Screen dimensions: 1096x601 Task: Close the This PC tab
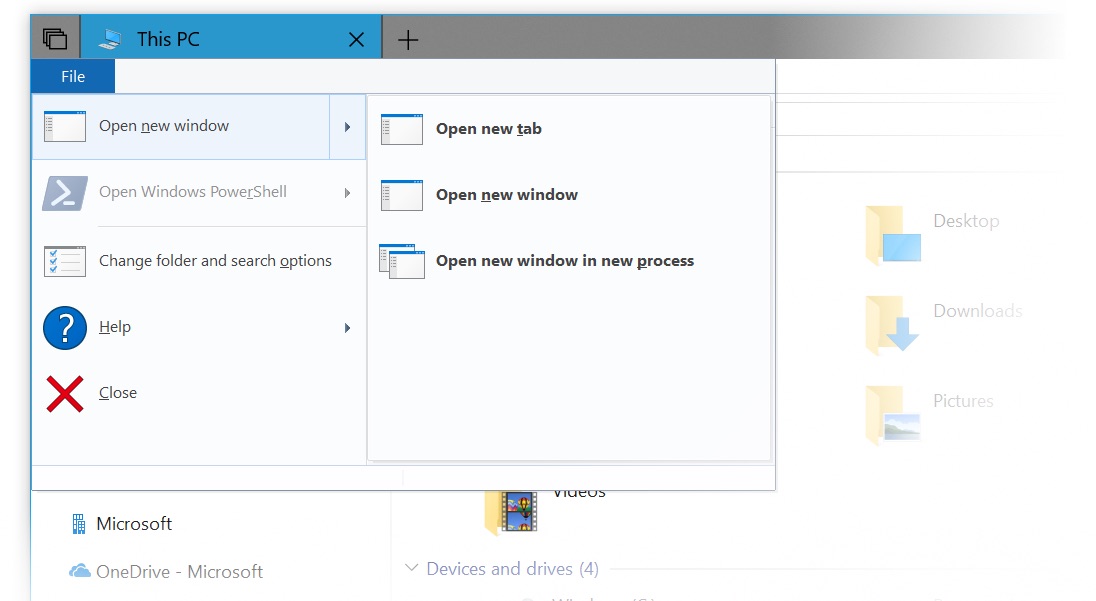356,40
